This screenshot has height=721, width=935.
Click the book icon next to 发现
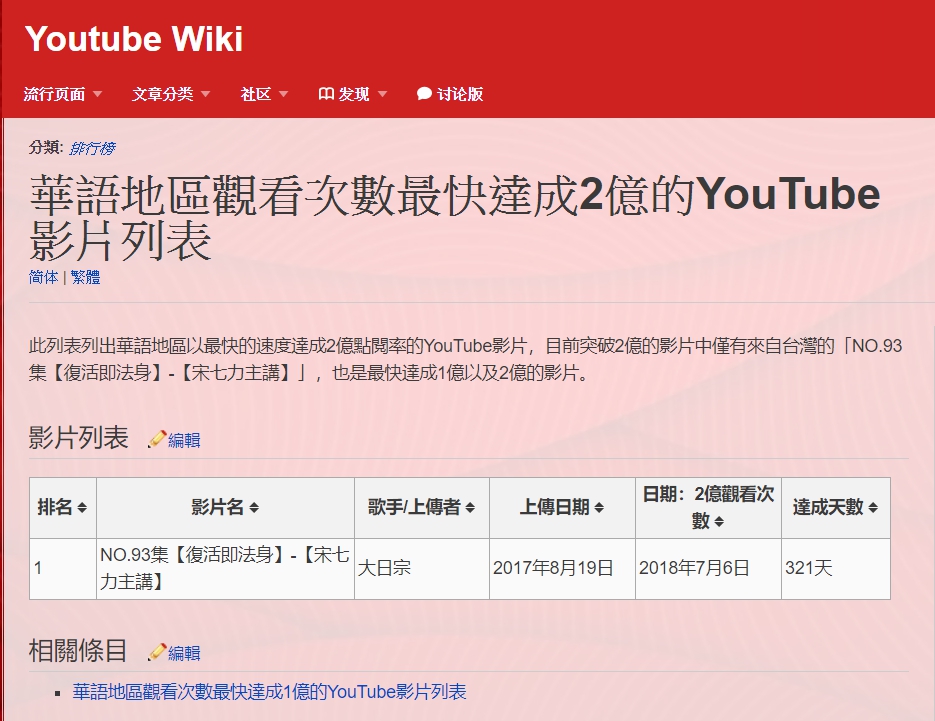pos(326,94)
